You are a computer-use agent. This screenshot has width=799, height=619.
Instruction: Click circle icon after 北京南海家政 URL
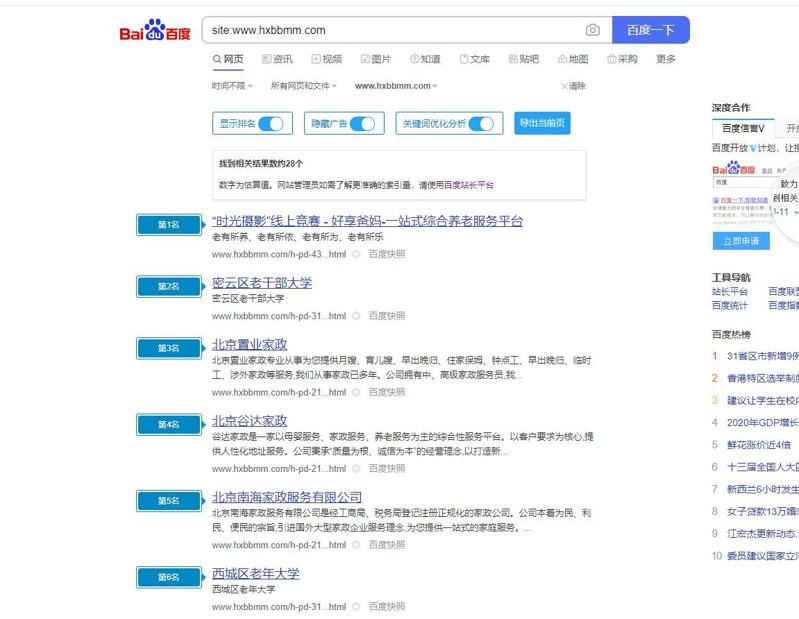(356, 545)
